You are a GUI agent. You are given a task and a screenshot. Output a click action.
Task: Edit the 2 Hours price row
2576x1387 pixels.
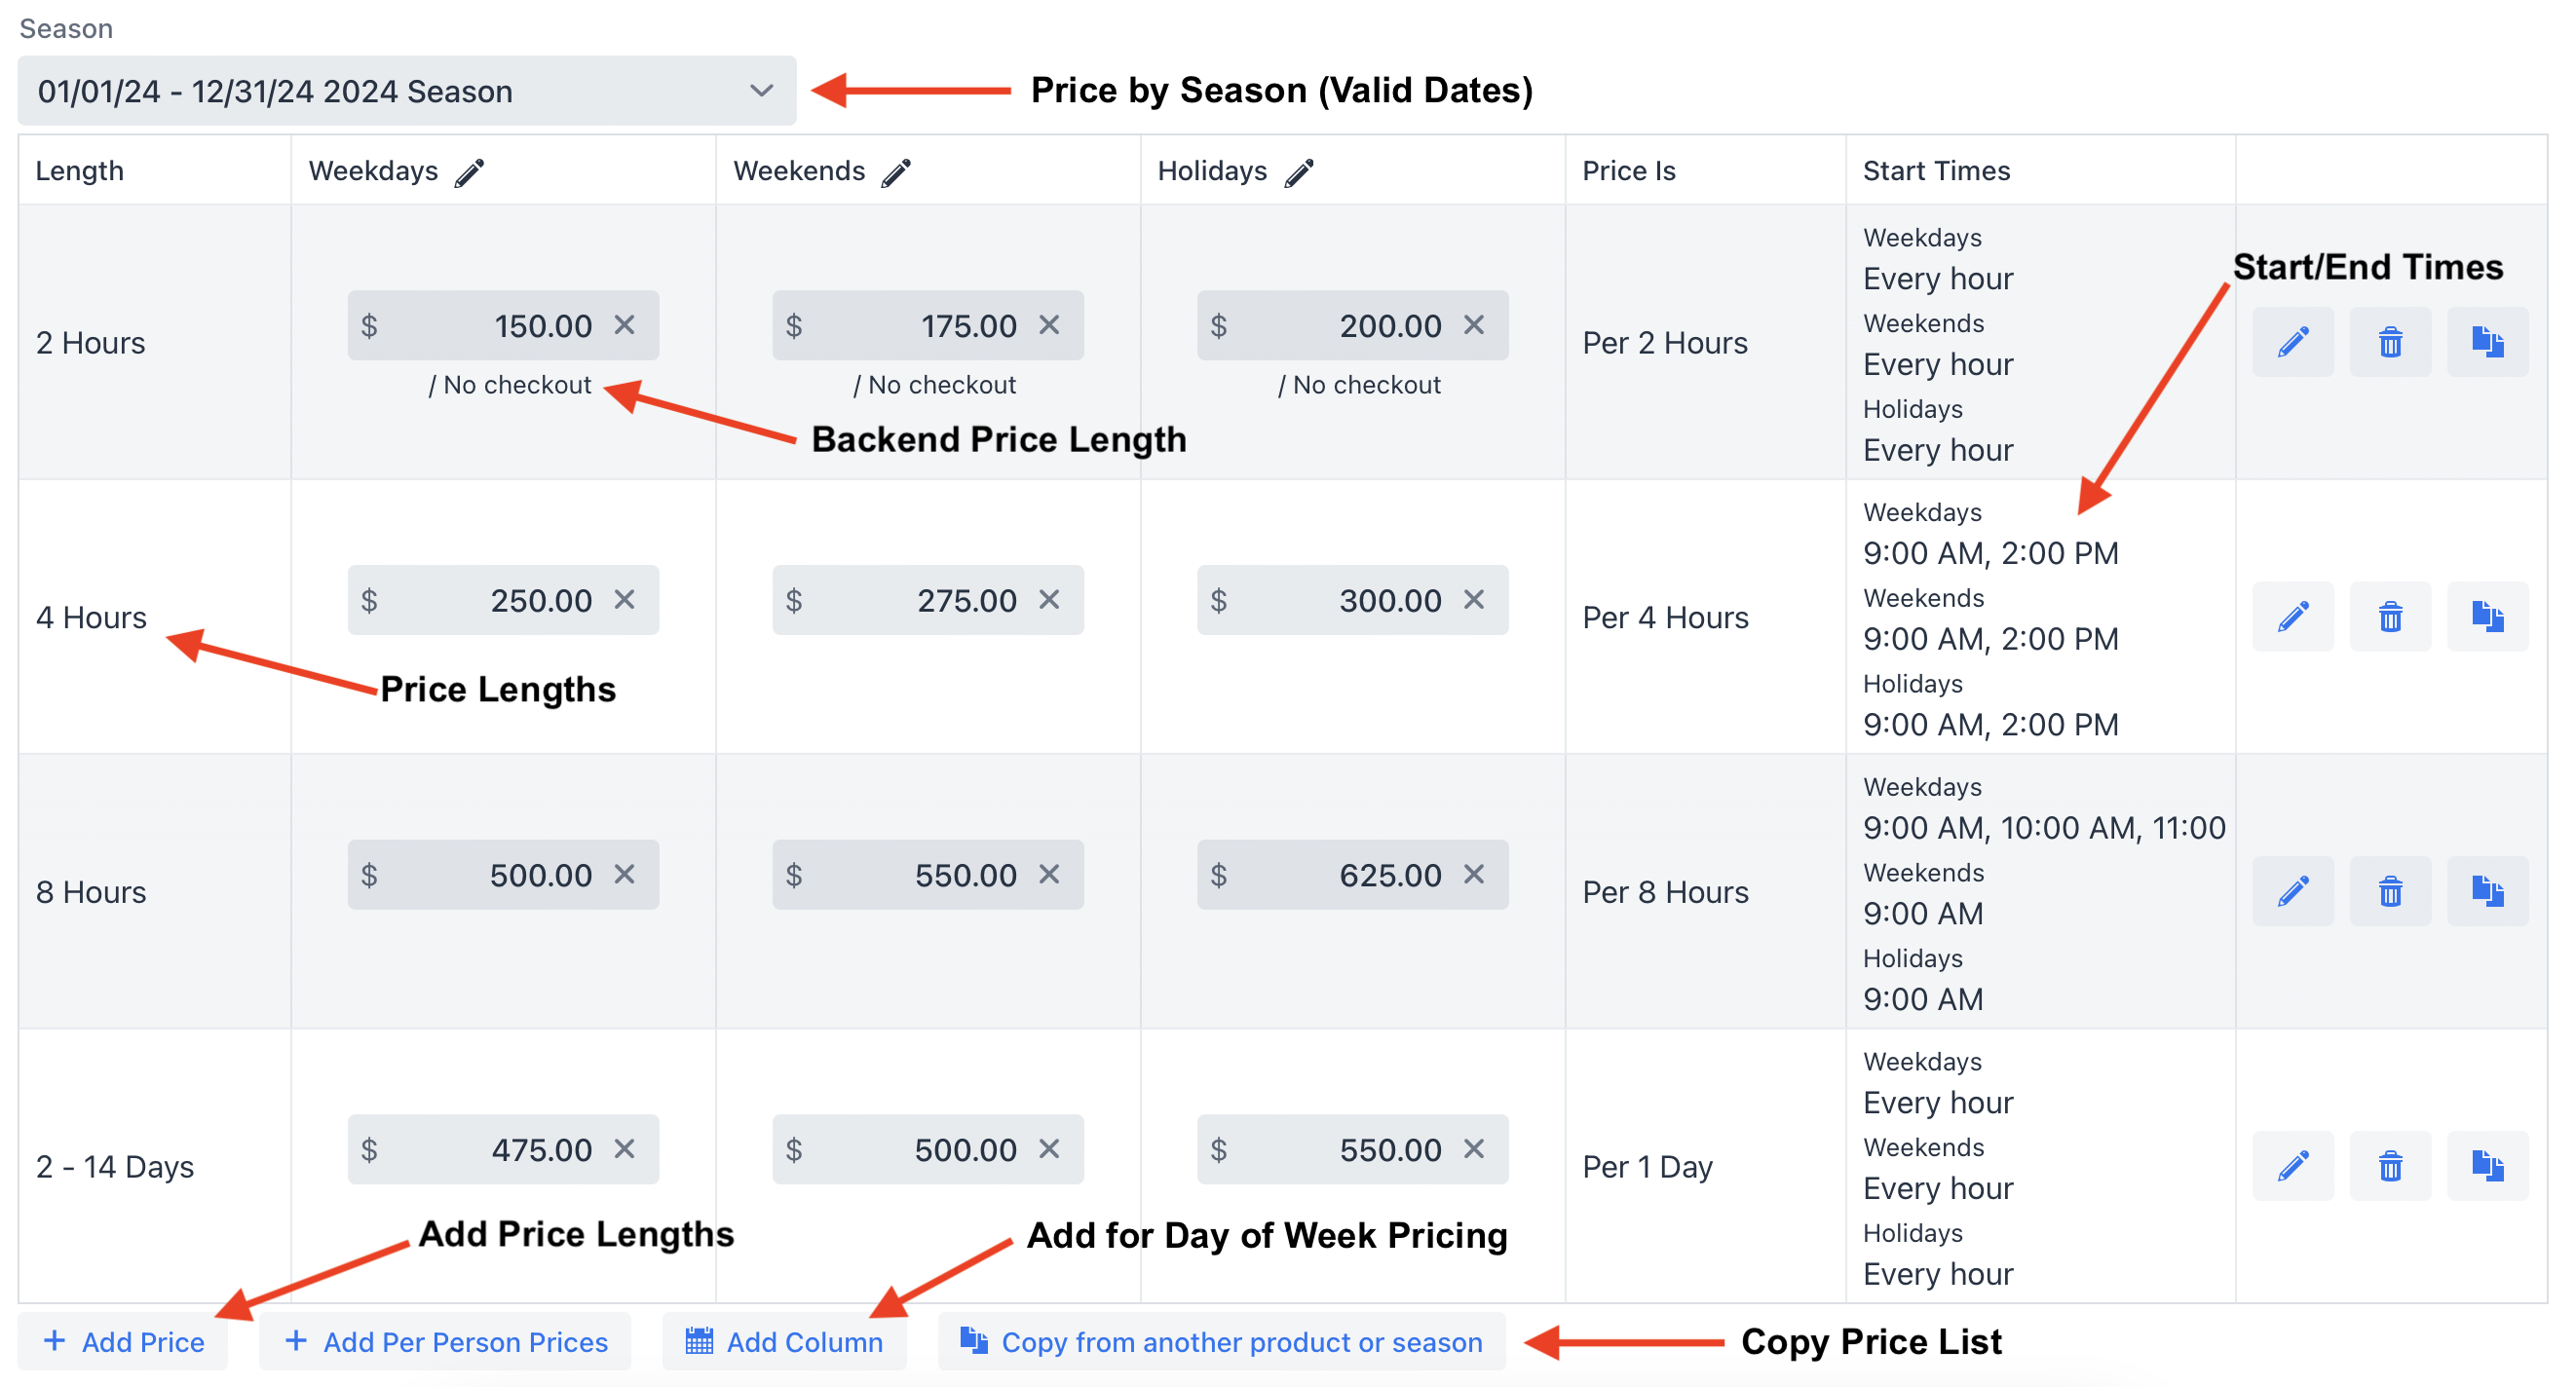pyautogui.click(x=2293, y=342)
